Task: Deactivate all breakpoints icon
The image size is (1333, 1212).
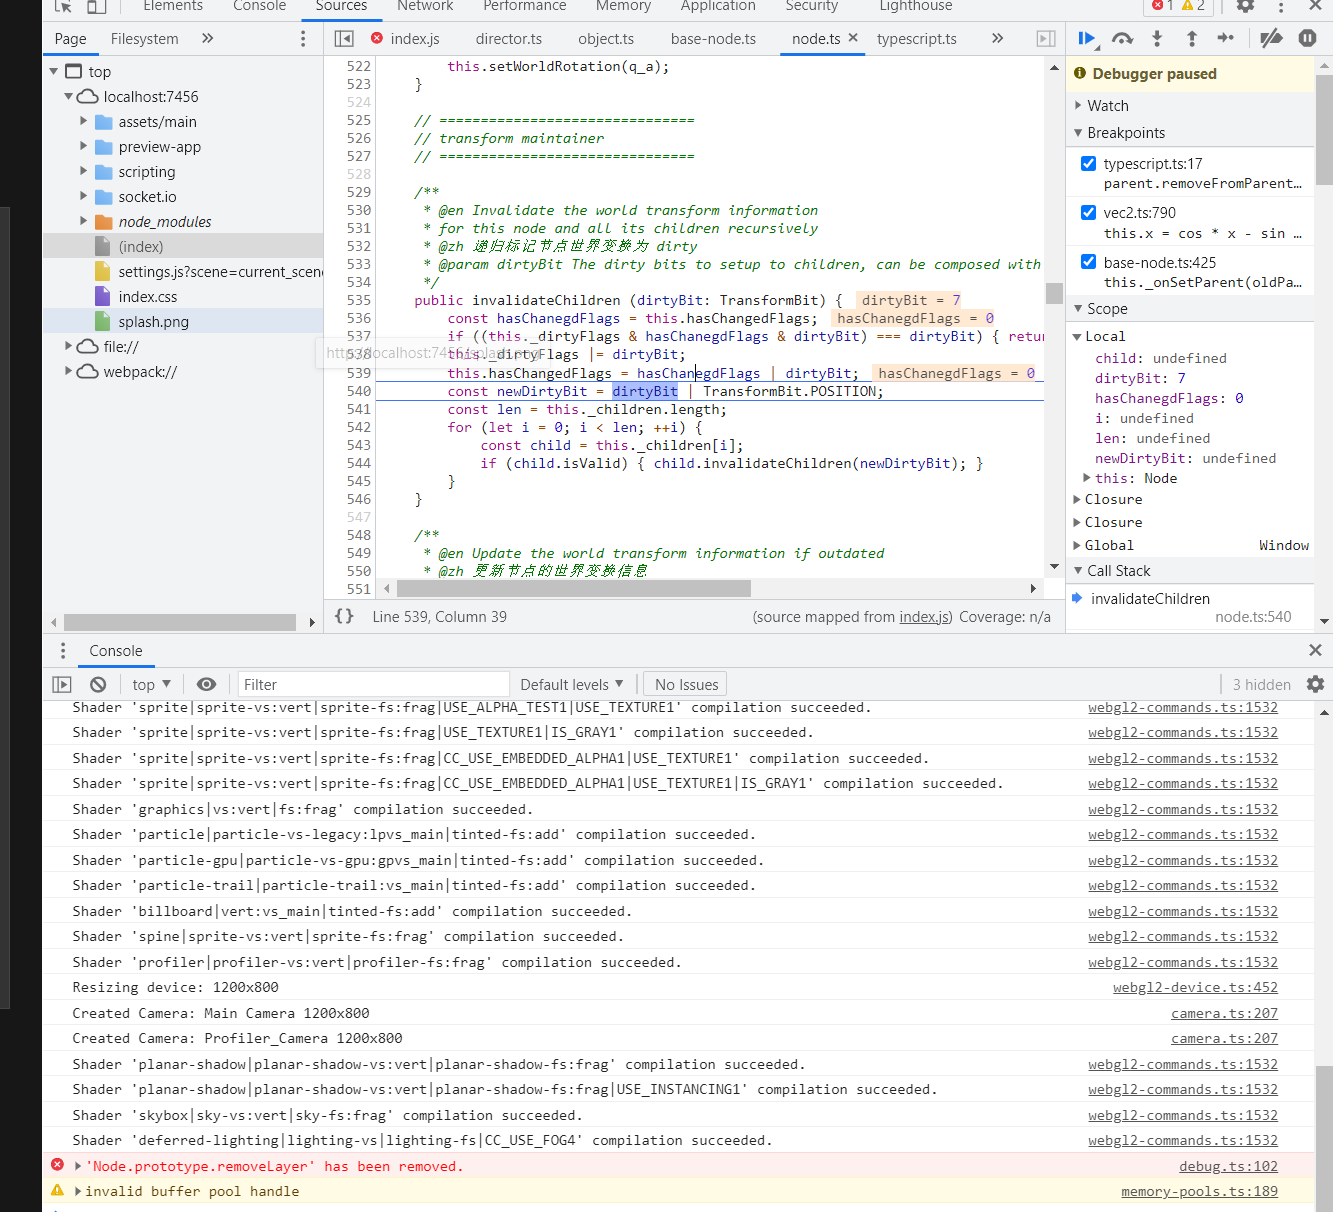Action: [x=1271, y=38]
